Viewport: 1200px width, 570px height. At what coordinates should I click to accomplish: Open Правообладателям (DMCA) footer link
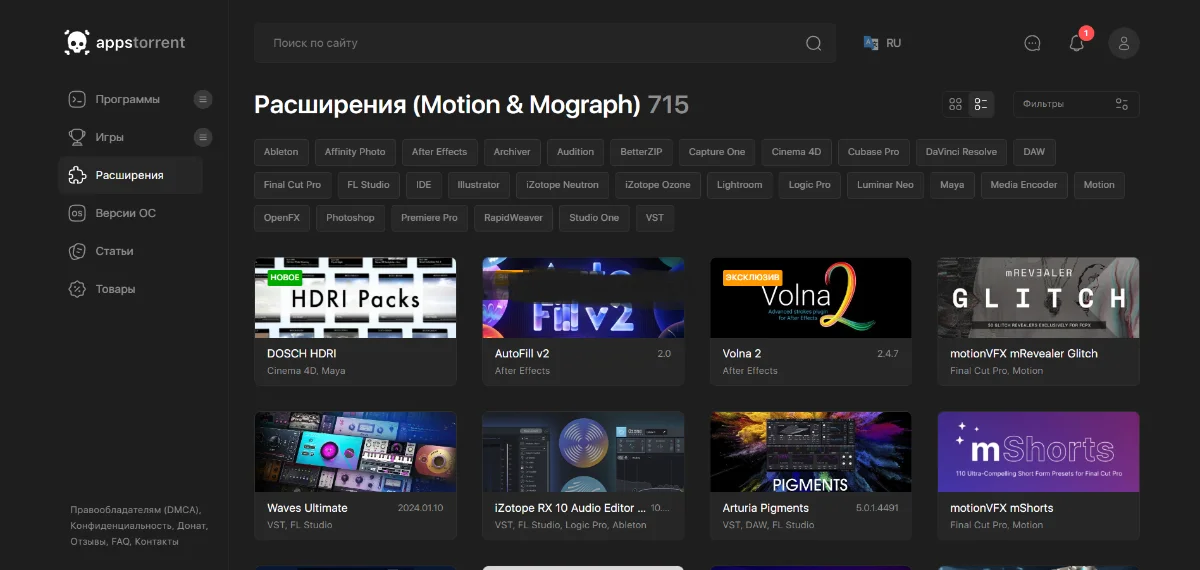click(x=135, y=509)
